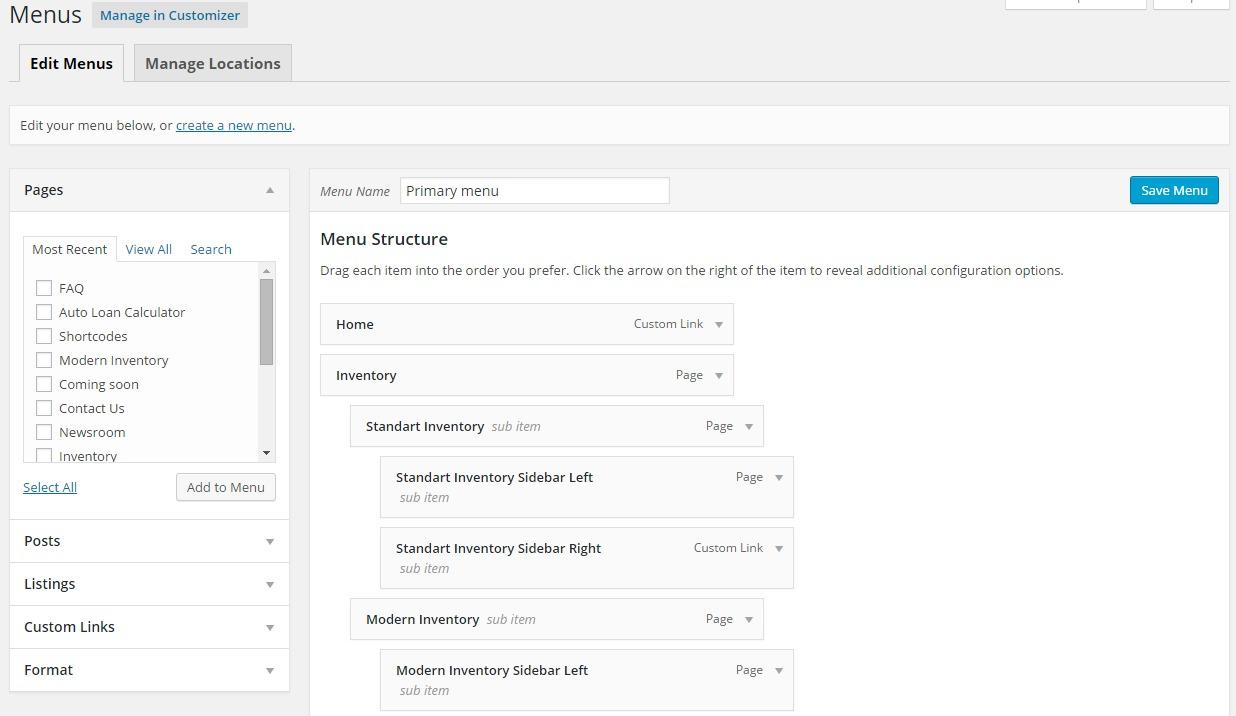Expand Standart Inventory Sidebar Right arrow
Screen dimensions: 1236x716
(x=778, y=549)
